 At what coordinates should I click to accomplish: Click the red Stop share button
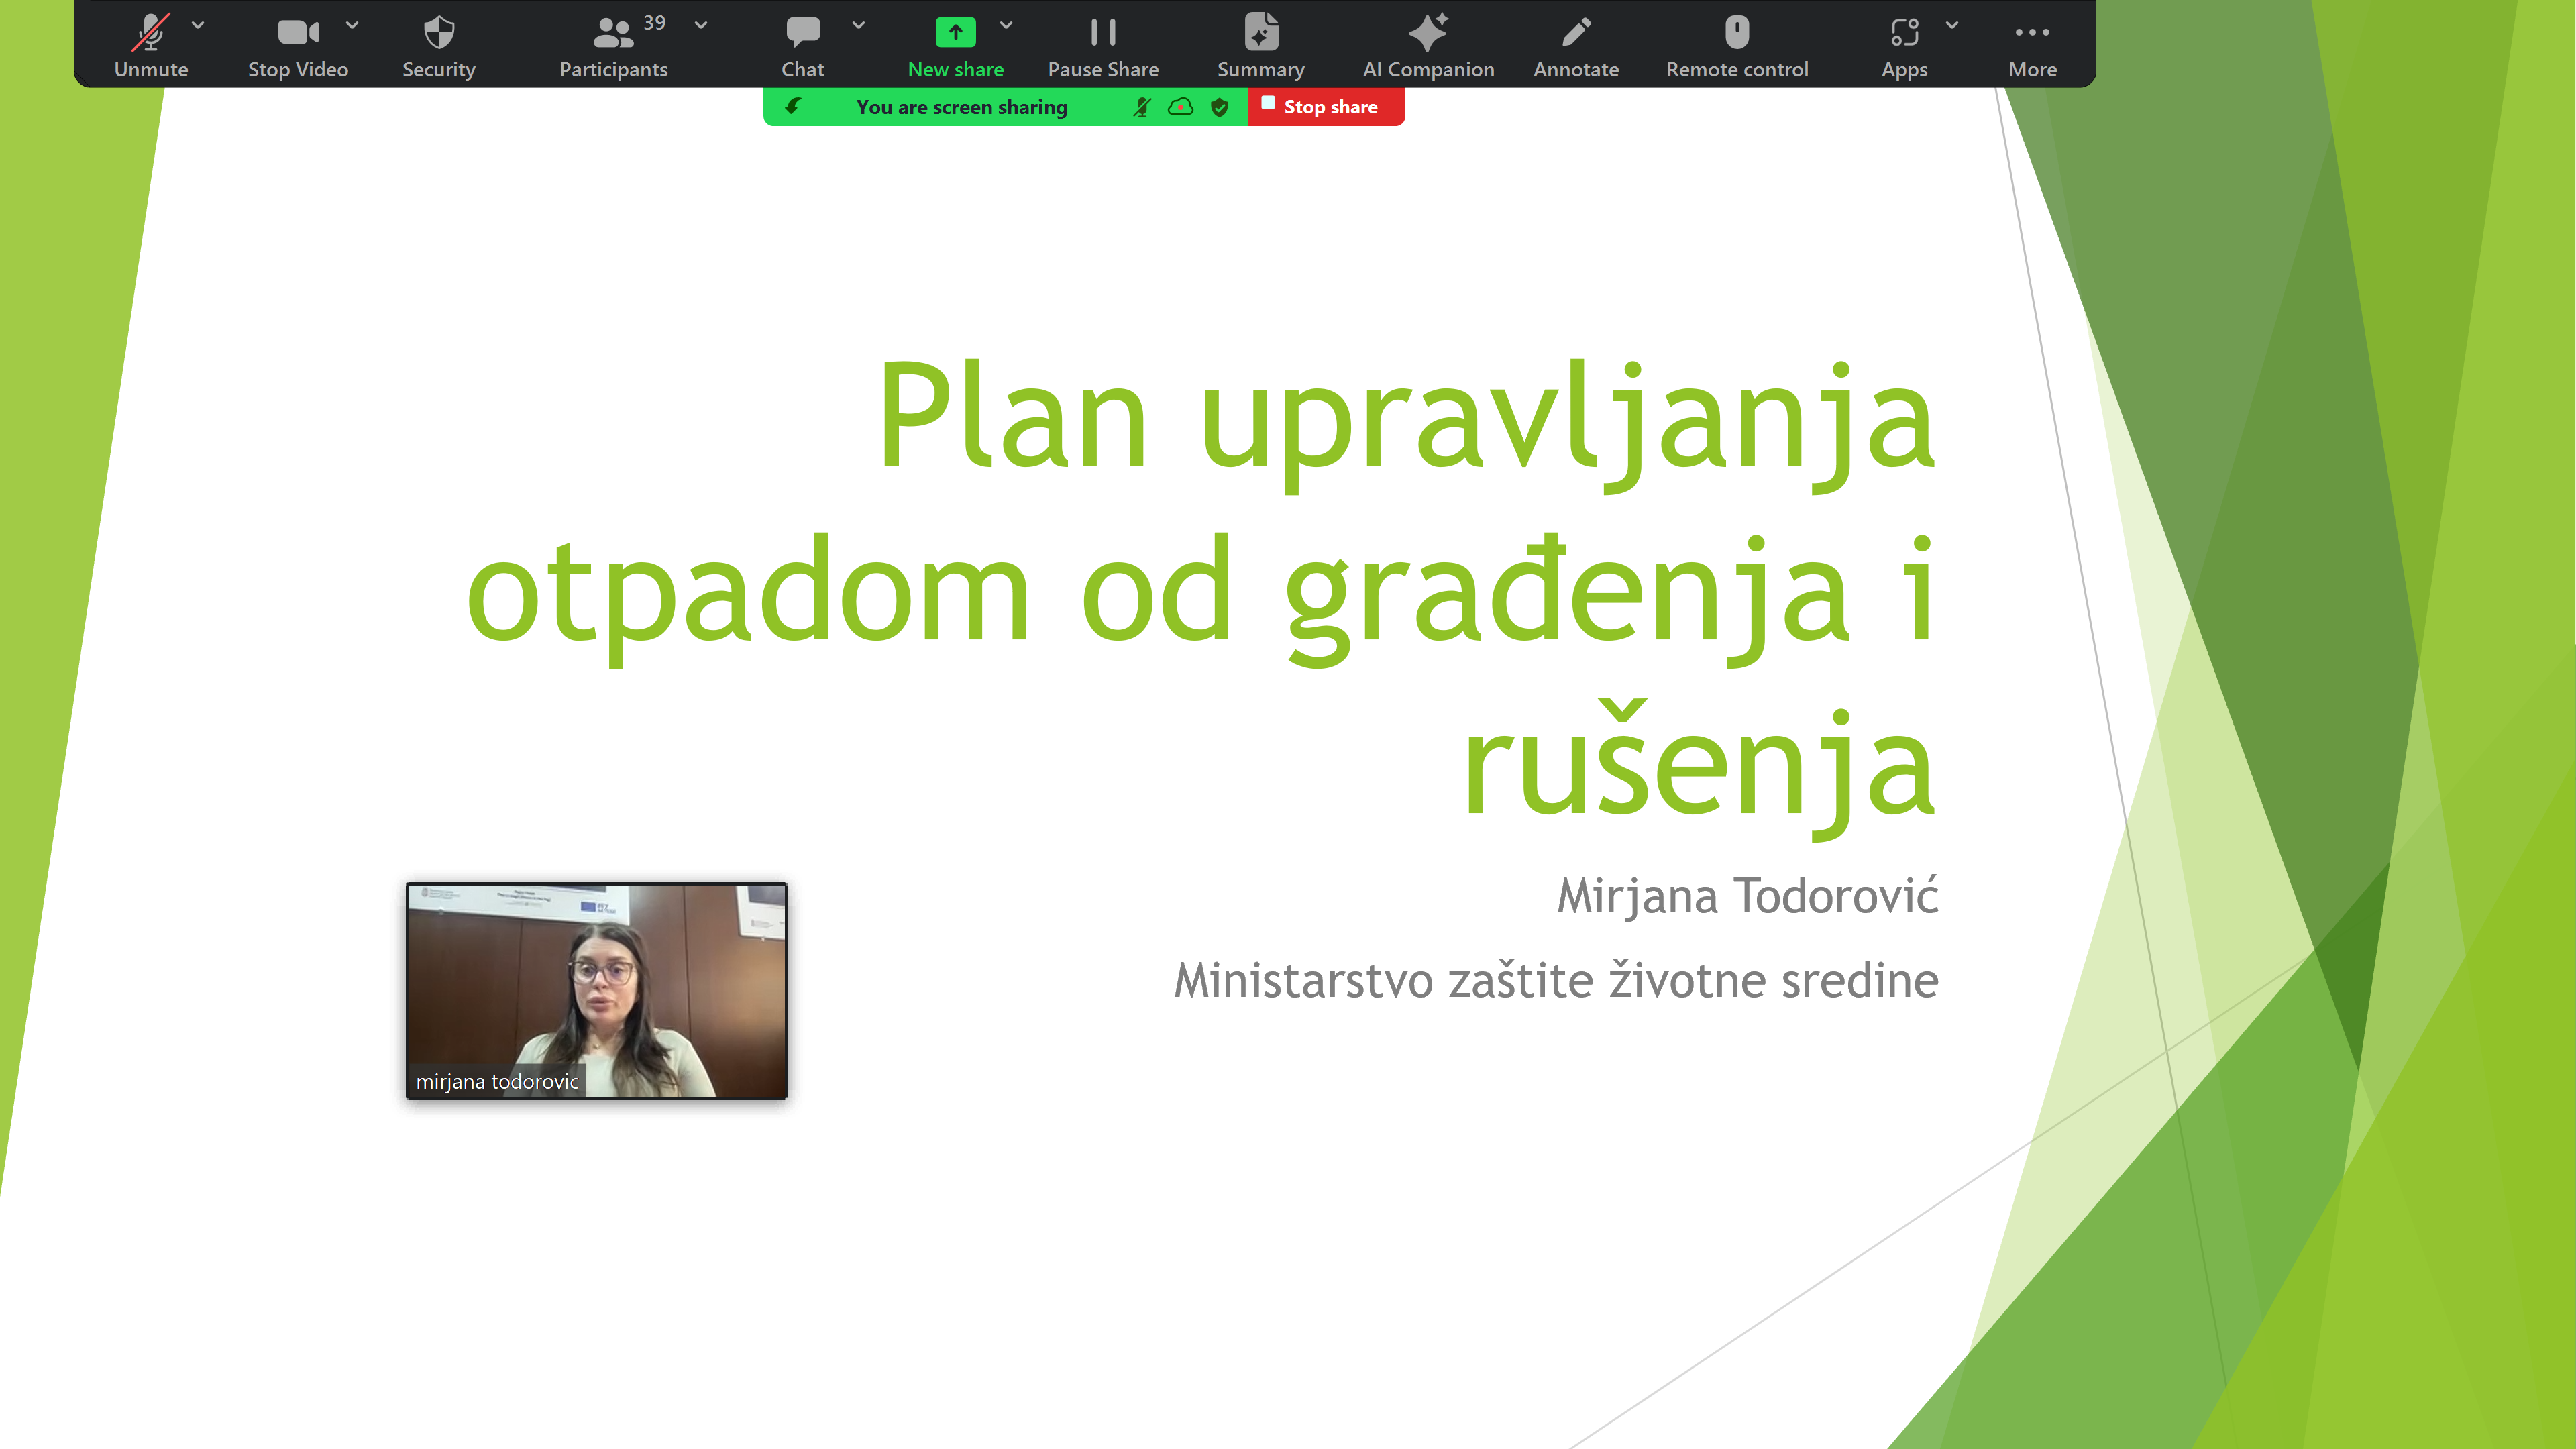click(1325, 107)
